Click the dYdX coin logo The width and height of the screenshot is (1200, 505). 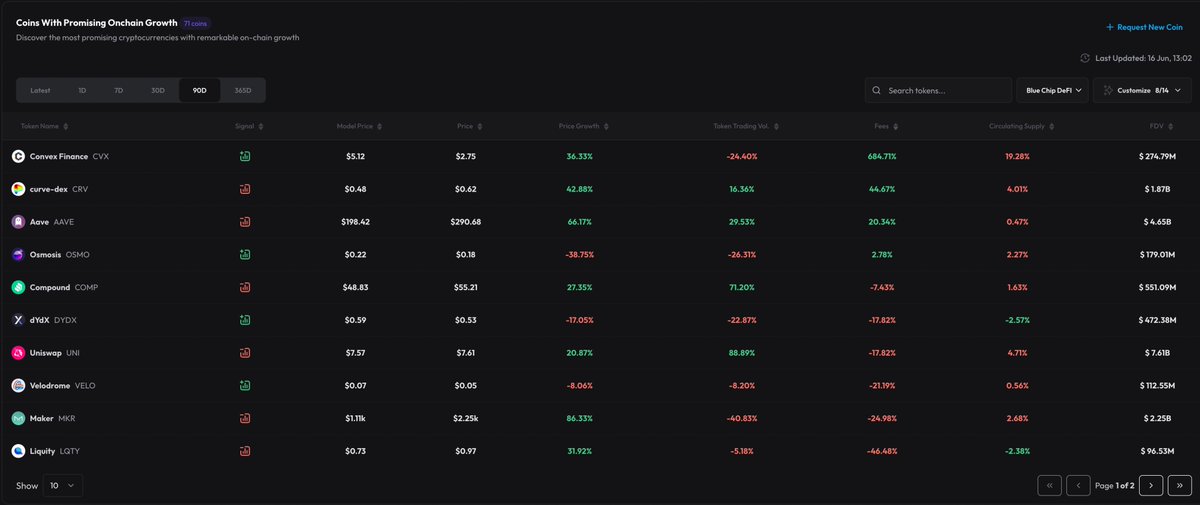click(18, 320)
